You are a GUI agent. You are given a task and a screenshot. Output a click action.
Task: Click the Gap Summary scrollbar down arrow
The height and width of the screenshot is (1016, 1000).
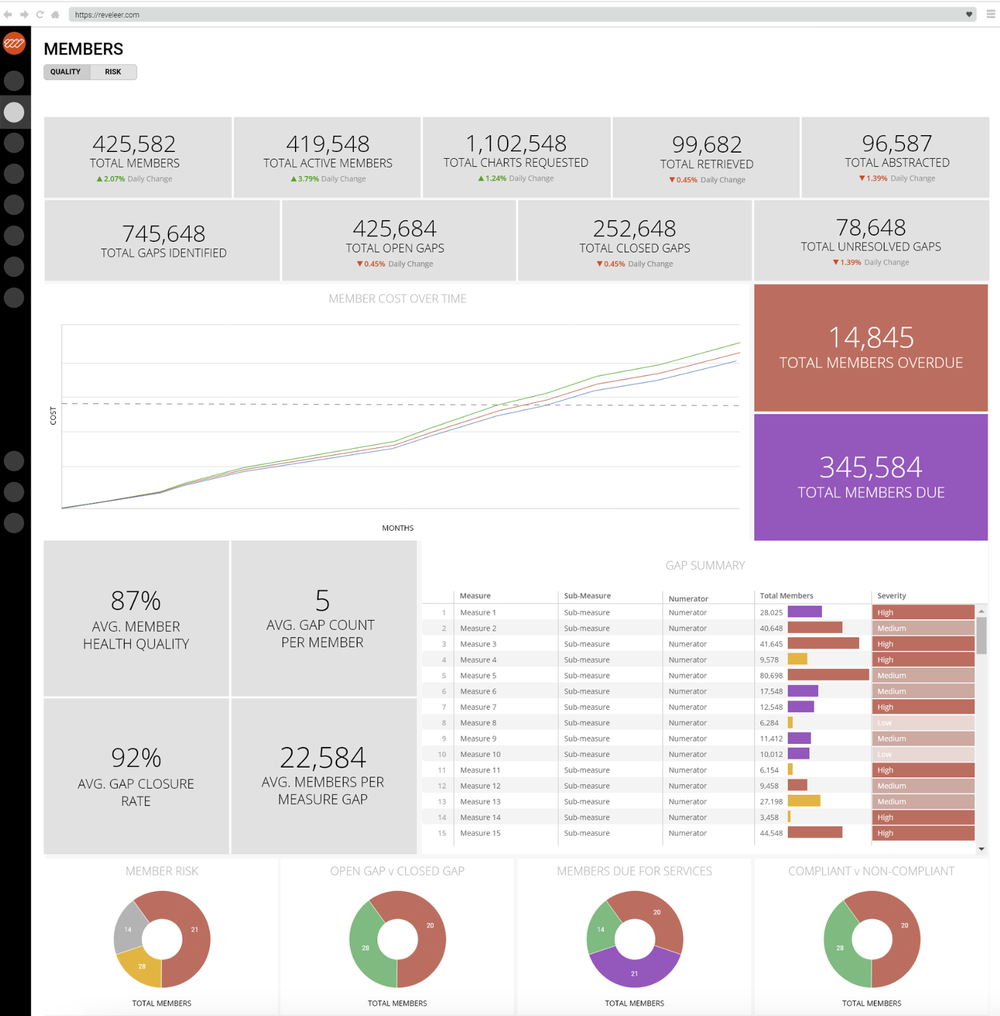(x=981, y=848)
